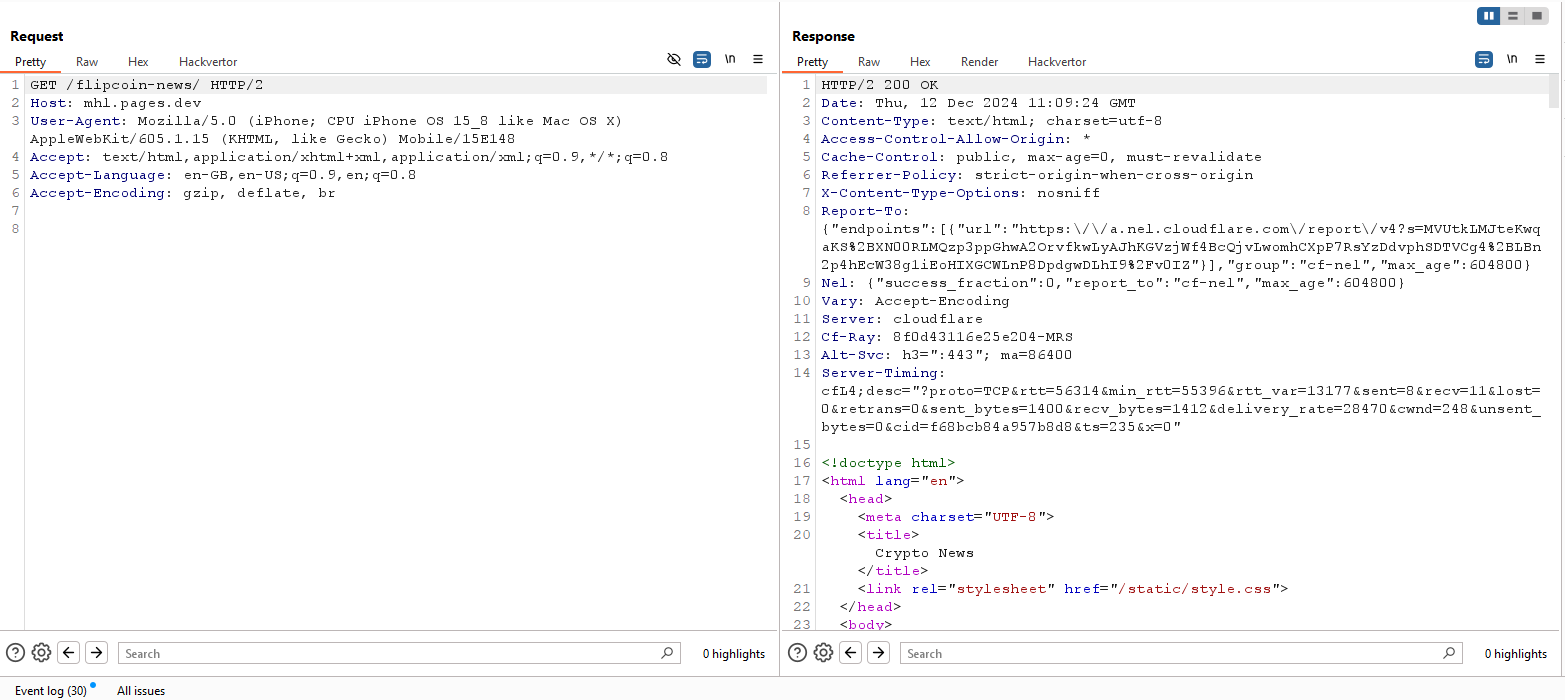Focus the Request panel search field

pos(390,653)
